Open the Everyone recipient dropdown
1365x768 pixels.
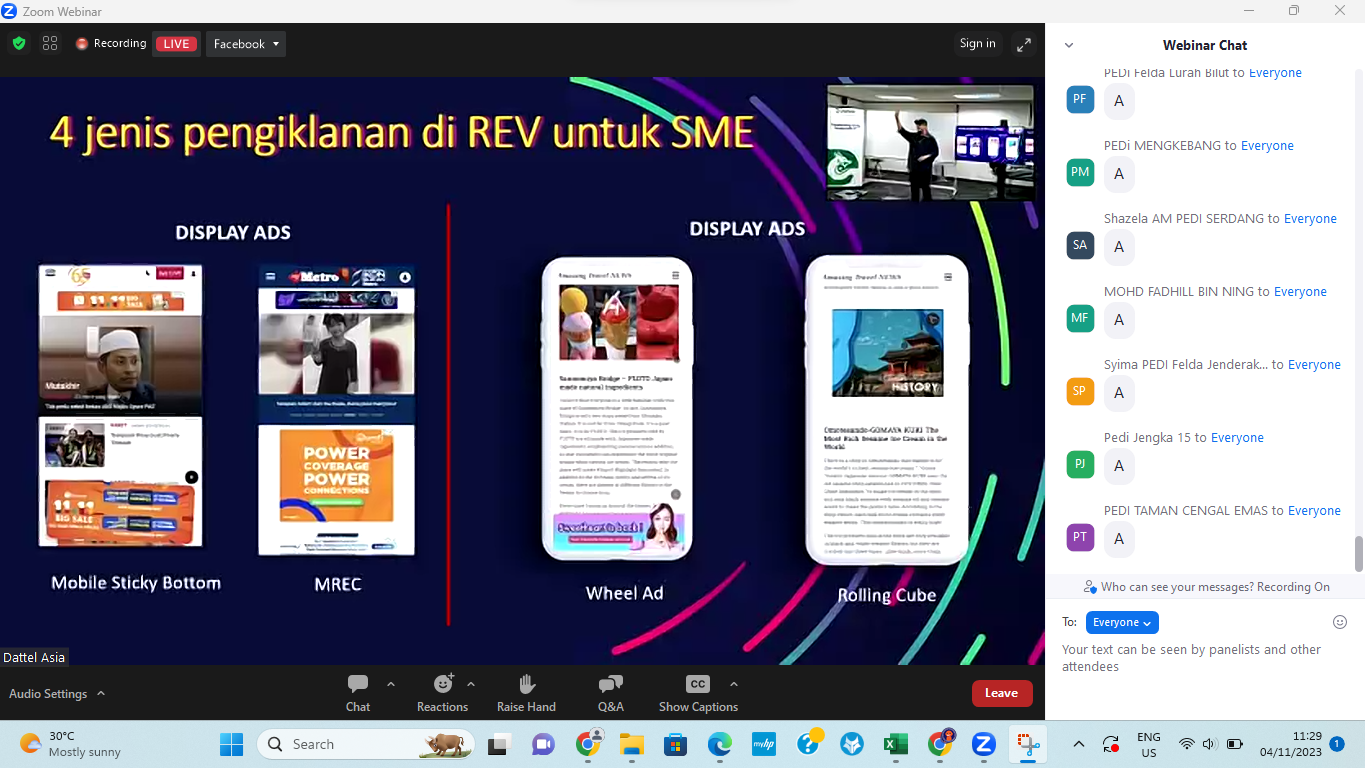[x=1121, y=622]
